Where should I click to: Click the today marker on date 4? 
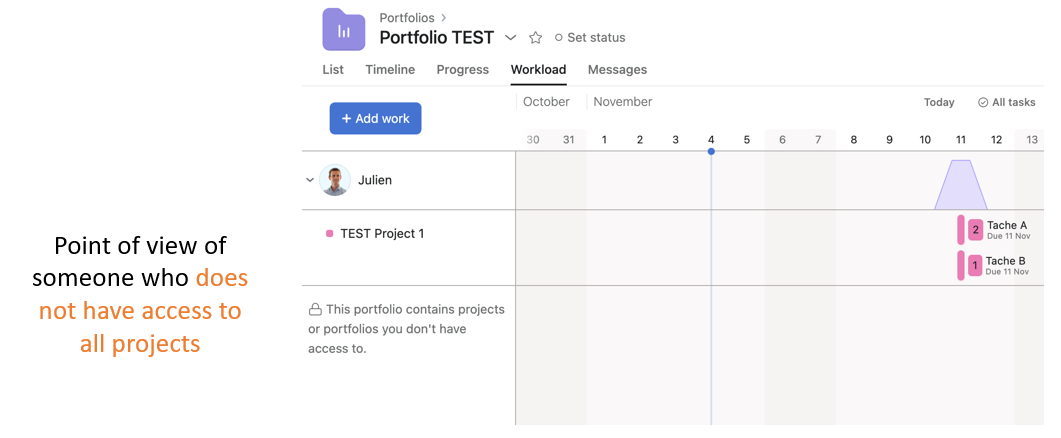click(711, 151)
